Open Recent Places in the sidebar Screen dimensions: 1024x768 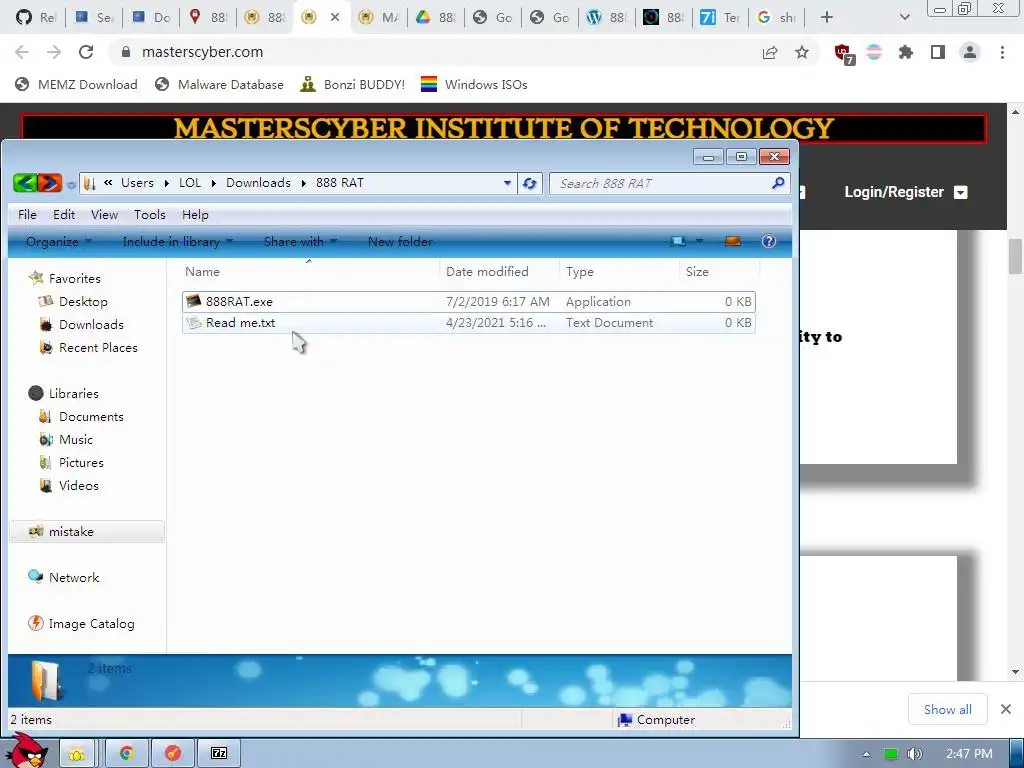coord(88,348)
